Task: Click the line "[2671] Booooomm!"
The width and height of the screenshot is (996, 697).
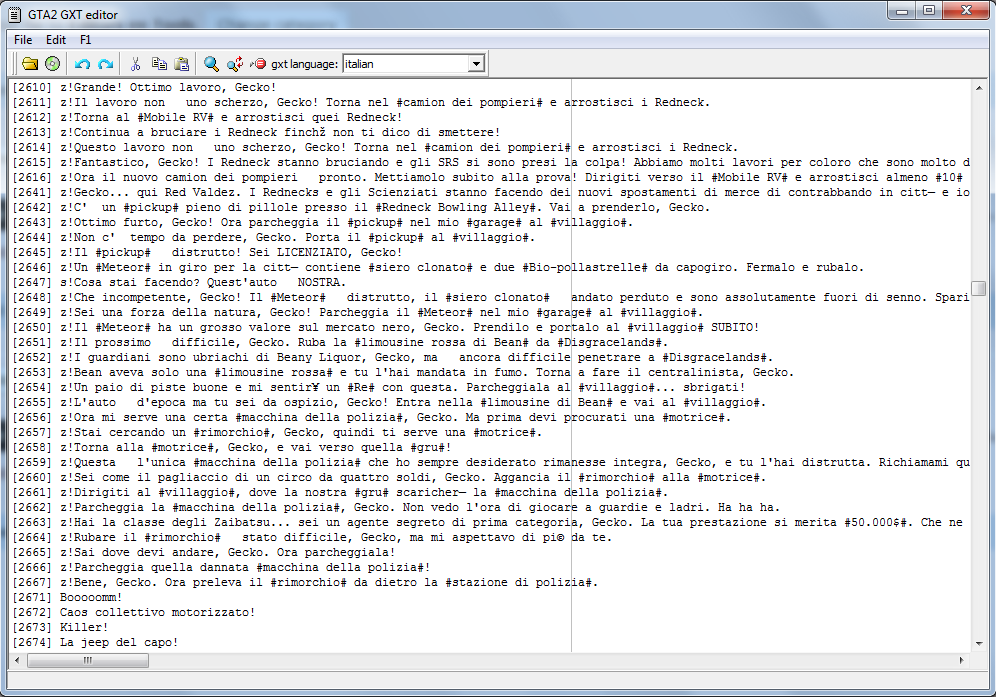Action: [67, 597]
